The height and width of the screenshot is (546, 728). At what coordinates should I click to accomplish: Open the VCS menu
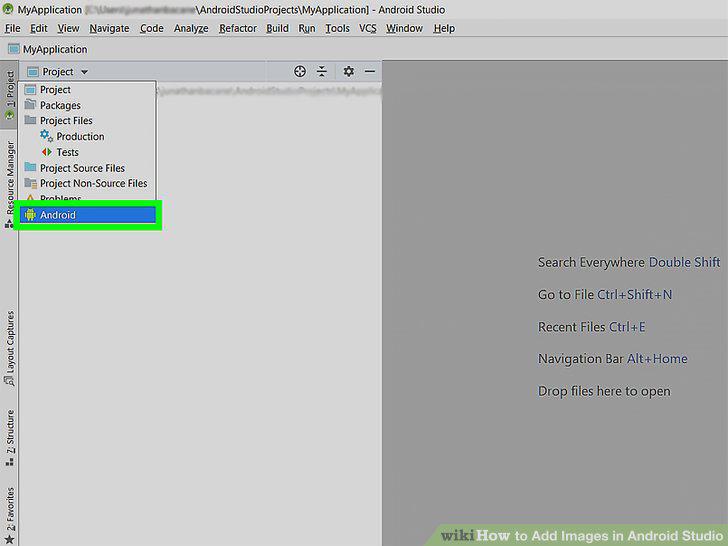(x=368, y=28)
